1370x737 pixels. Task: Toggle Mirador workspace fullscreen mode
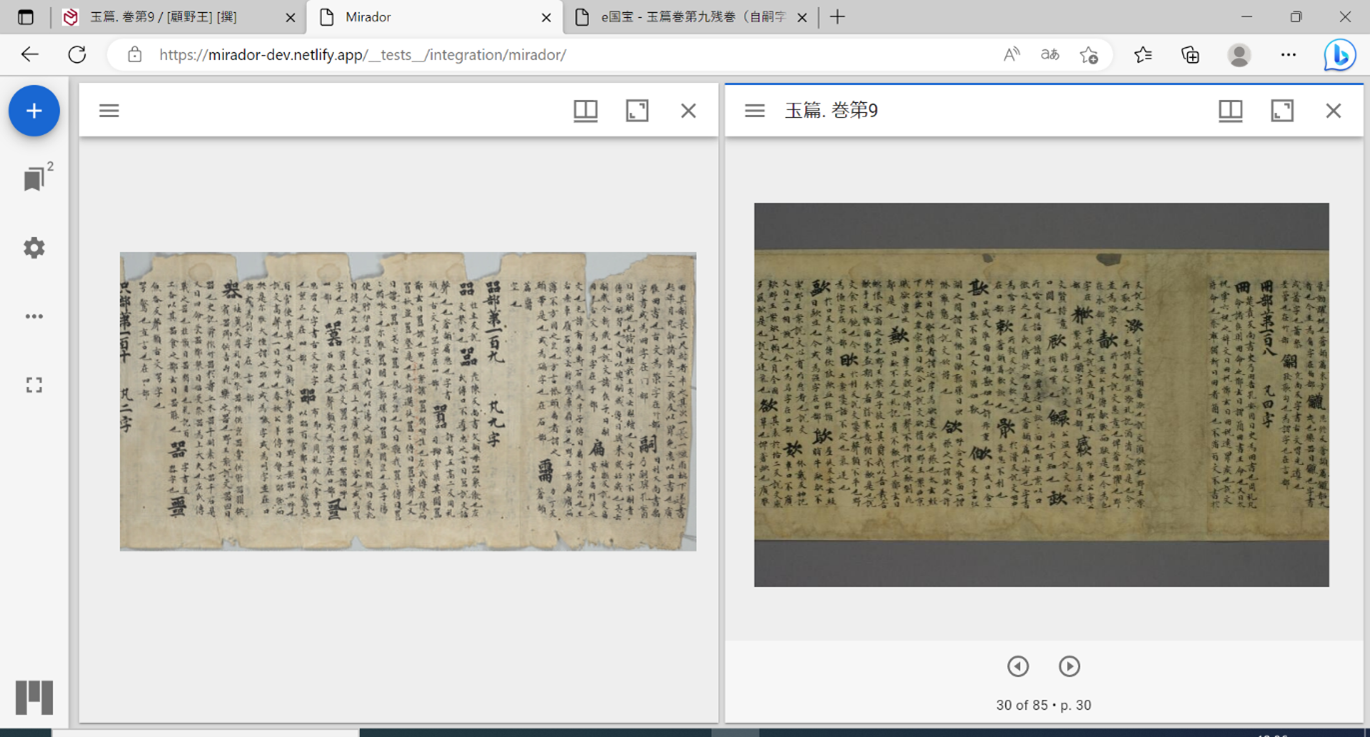click(x=34, y=385)
